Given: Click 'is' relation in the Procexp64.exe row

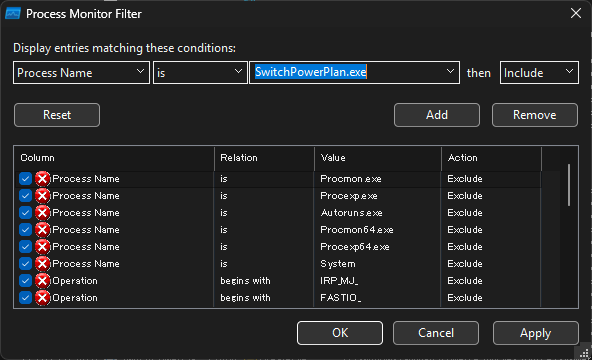Looking at the screenshot, I should tap(224, 246).
